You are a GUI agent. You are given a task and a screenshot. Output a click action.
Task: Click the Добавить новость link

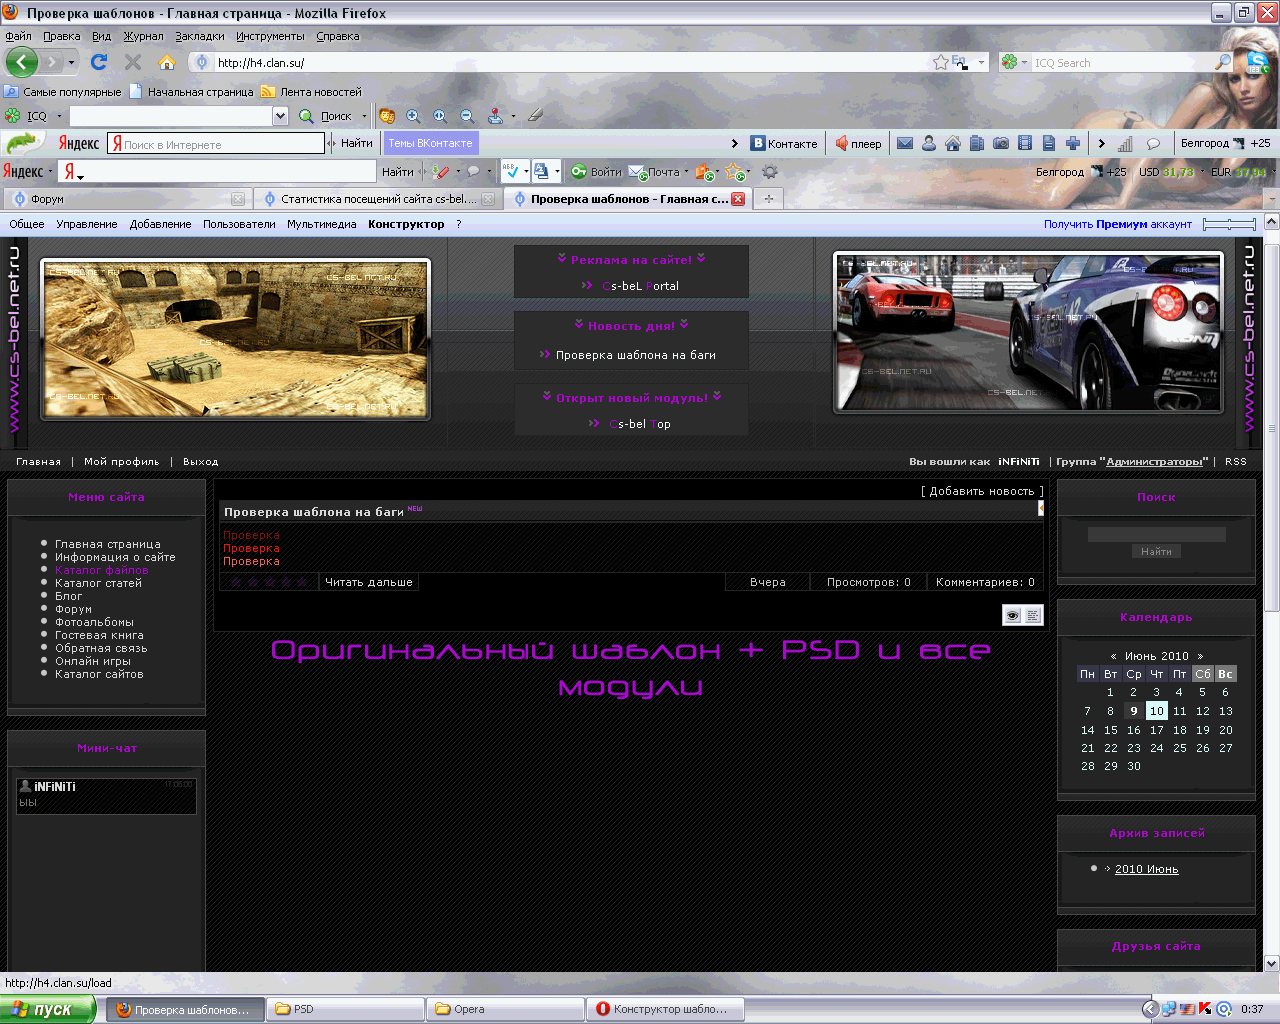click(x=981, y=491)
